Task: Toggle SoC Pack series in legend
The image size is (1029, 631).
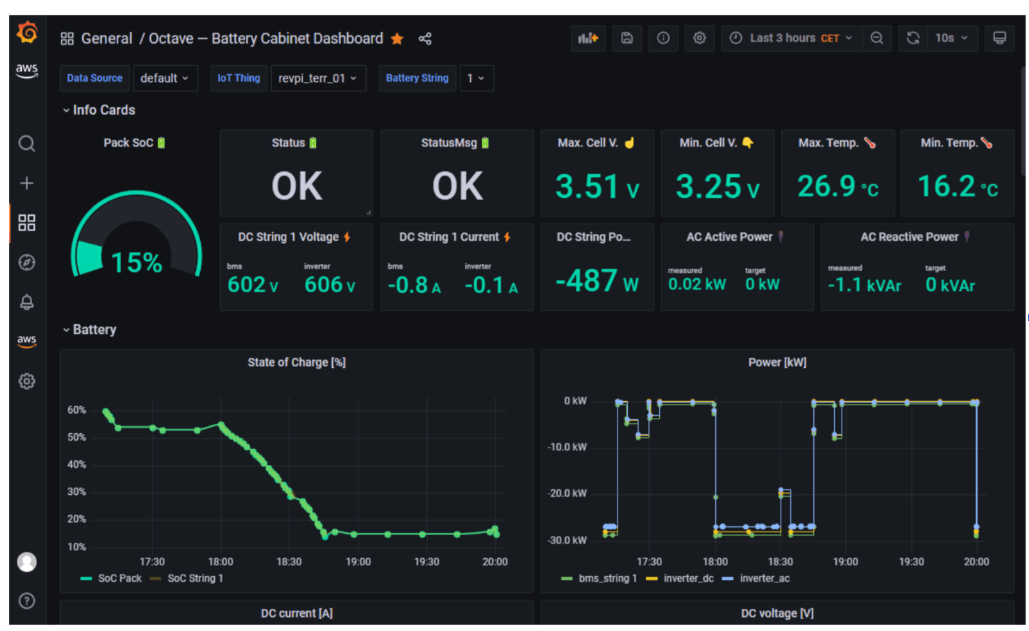Action: tap(119, 578)
